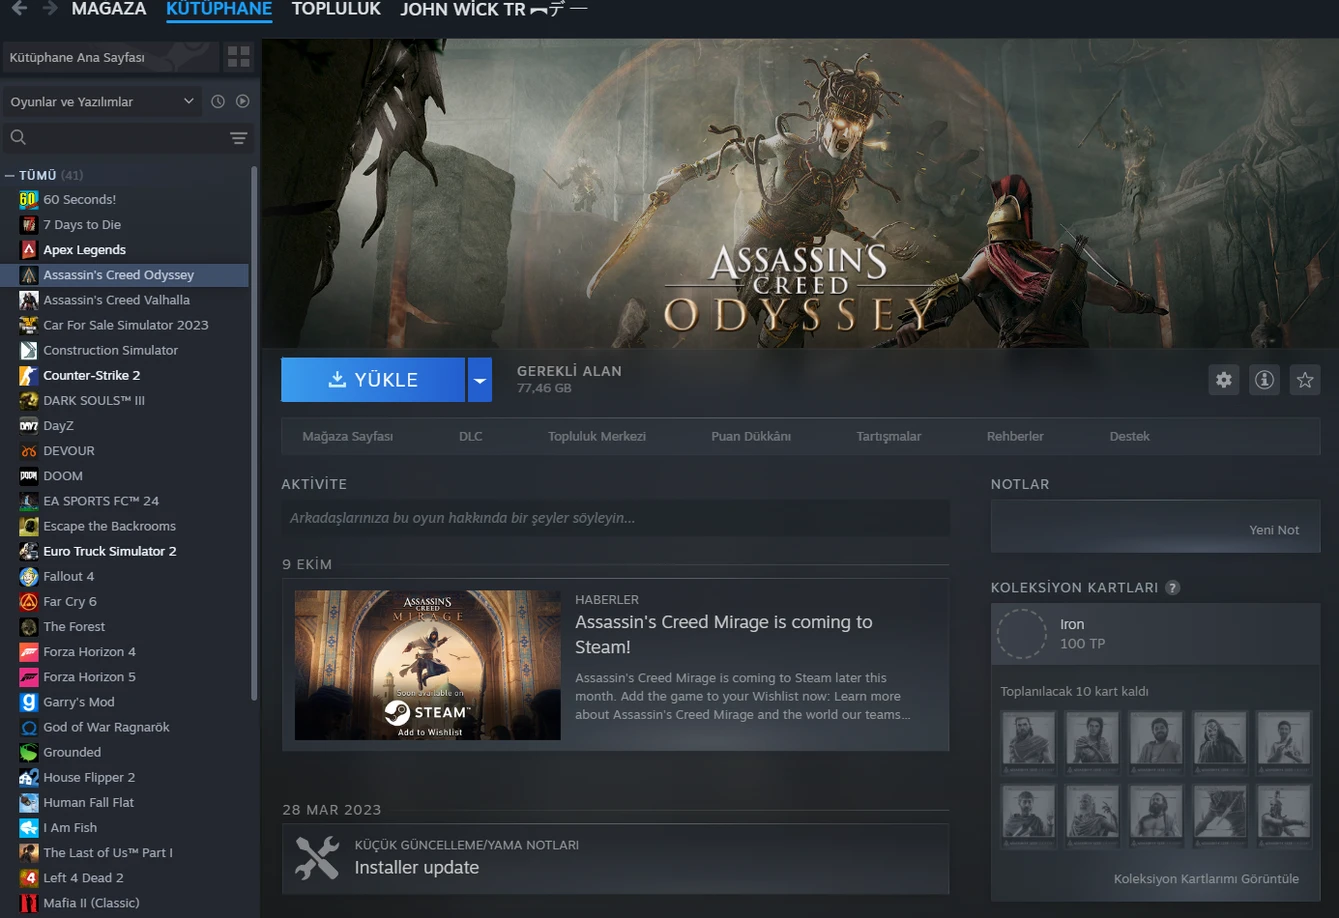Screen dimensions: 1339x918
Task: Show game info icon
Action: pos(1265,380)
